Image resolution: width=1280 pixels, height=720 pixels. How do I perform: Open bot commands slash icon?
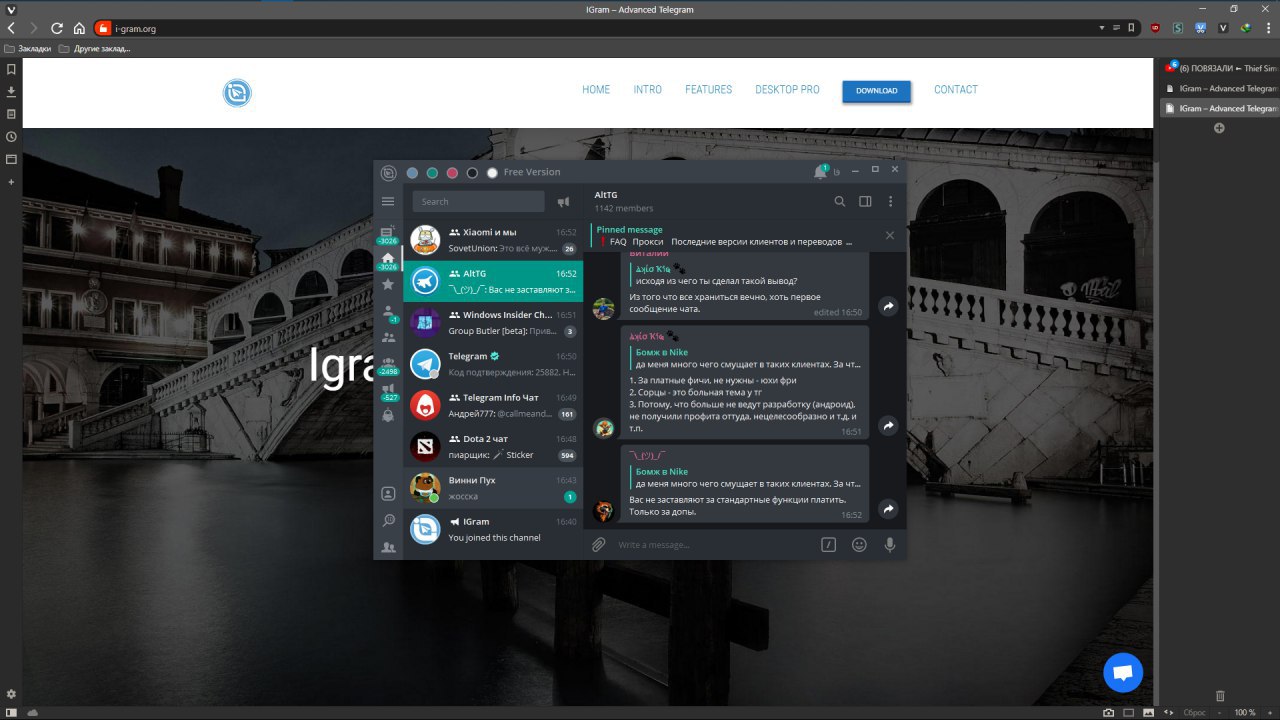tap(828, 544)
